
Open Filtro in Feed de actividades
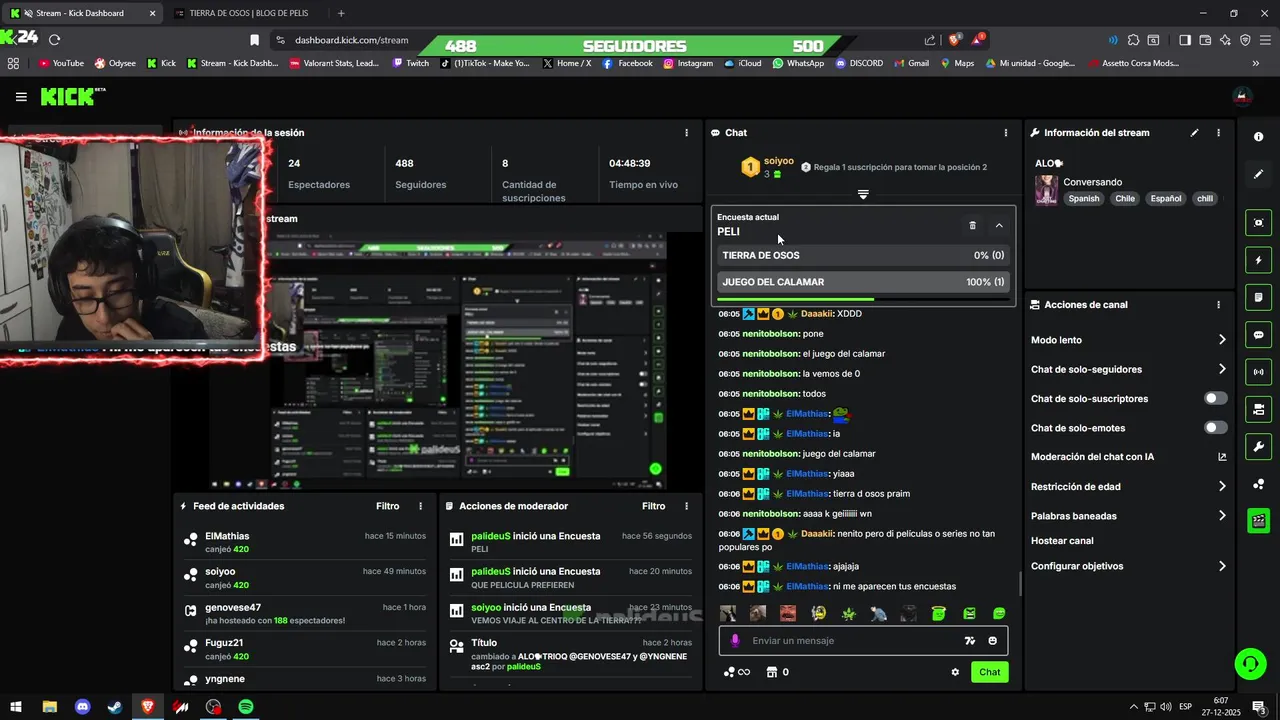[387, 506]
